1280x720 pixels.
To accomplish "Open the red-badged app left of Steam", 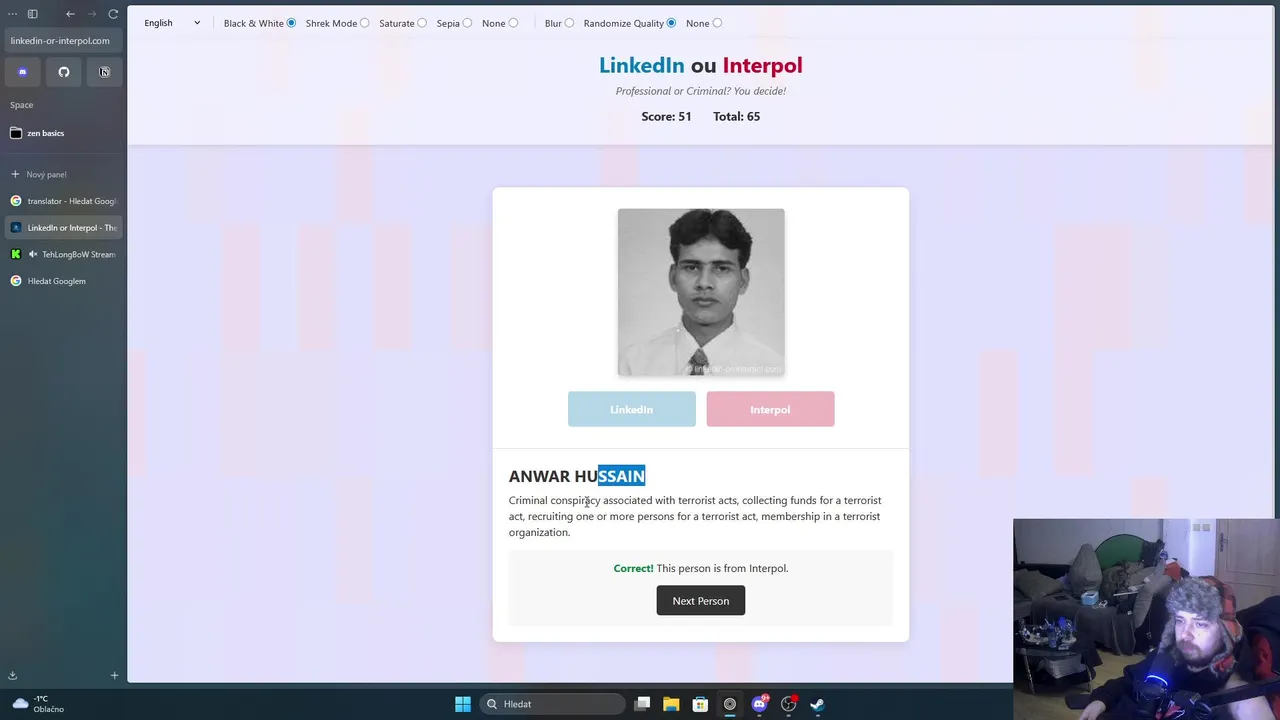I will pyautogui.click(x=788, y=704).
